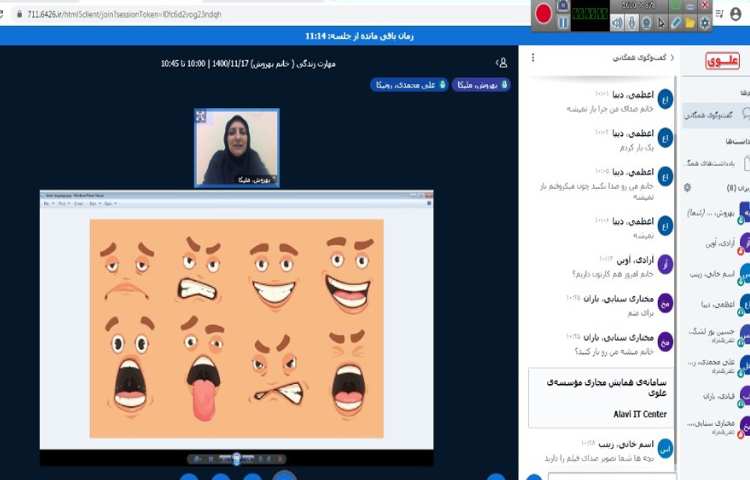Open the browser profile avatar
Viewport: 750px width, 480px height.
[736, 14]
